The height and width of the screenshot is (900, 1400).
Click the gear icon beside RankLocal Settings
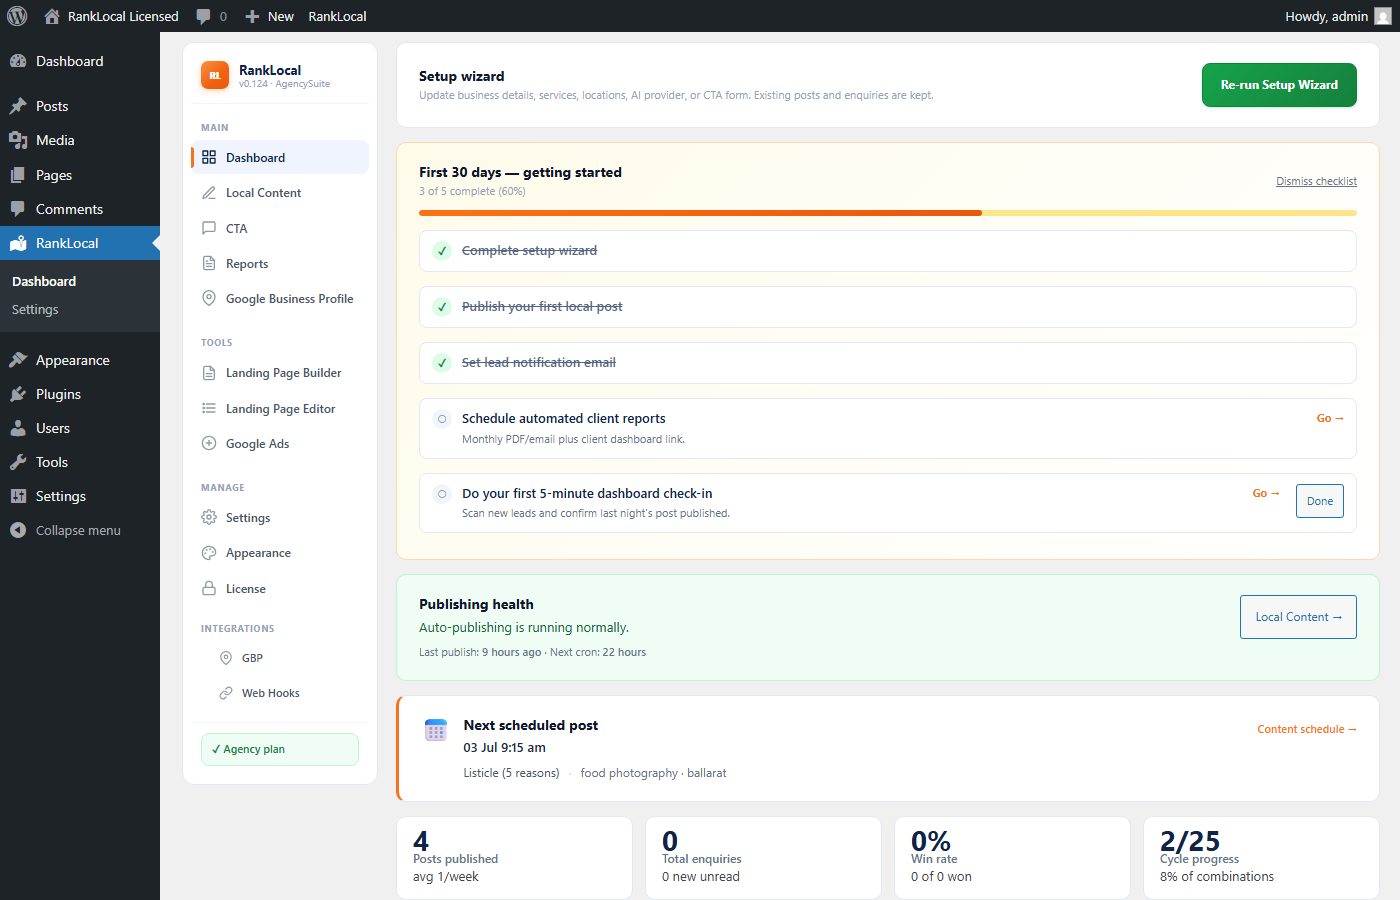209,517
